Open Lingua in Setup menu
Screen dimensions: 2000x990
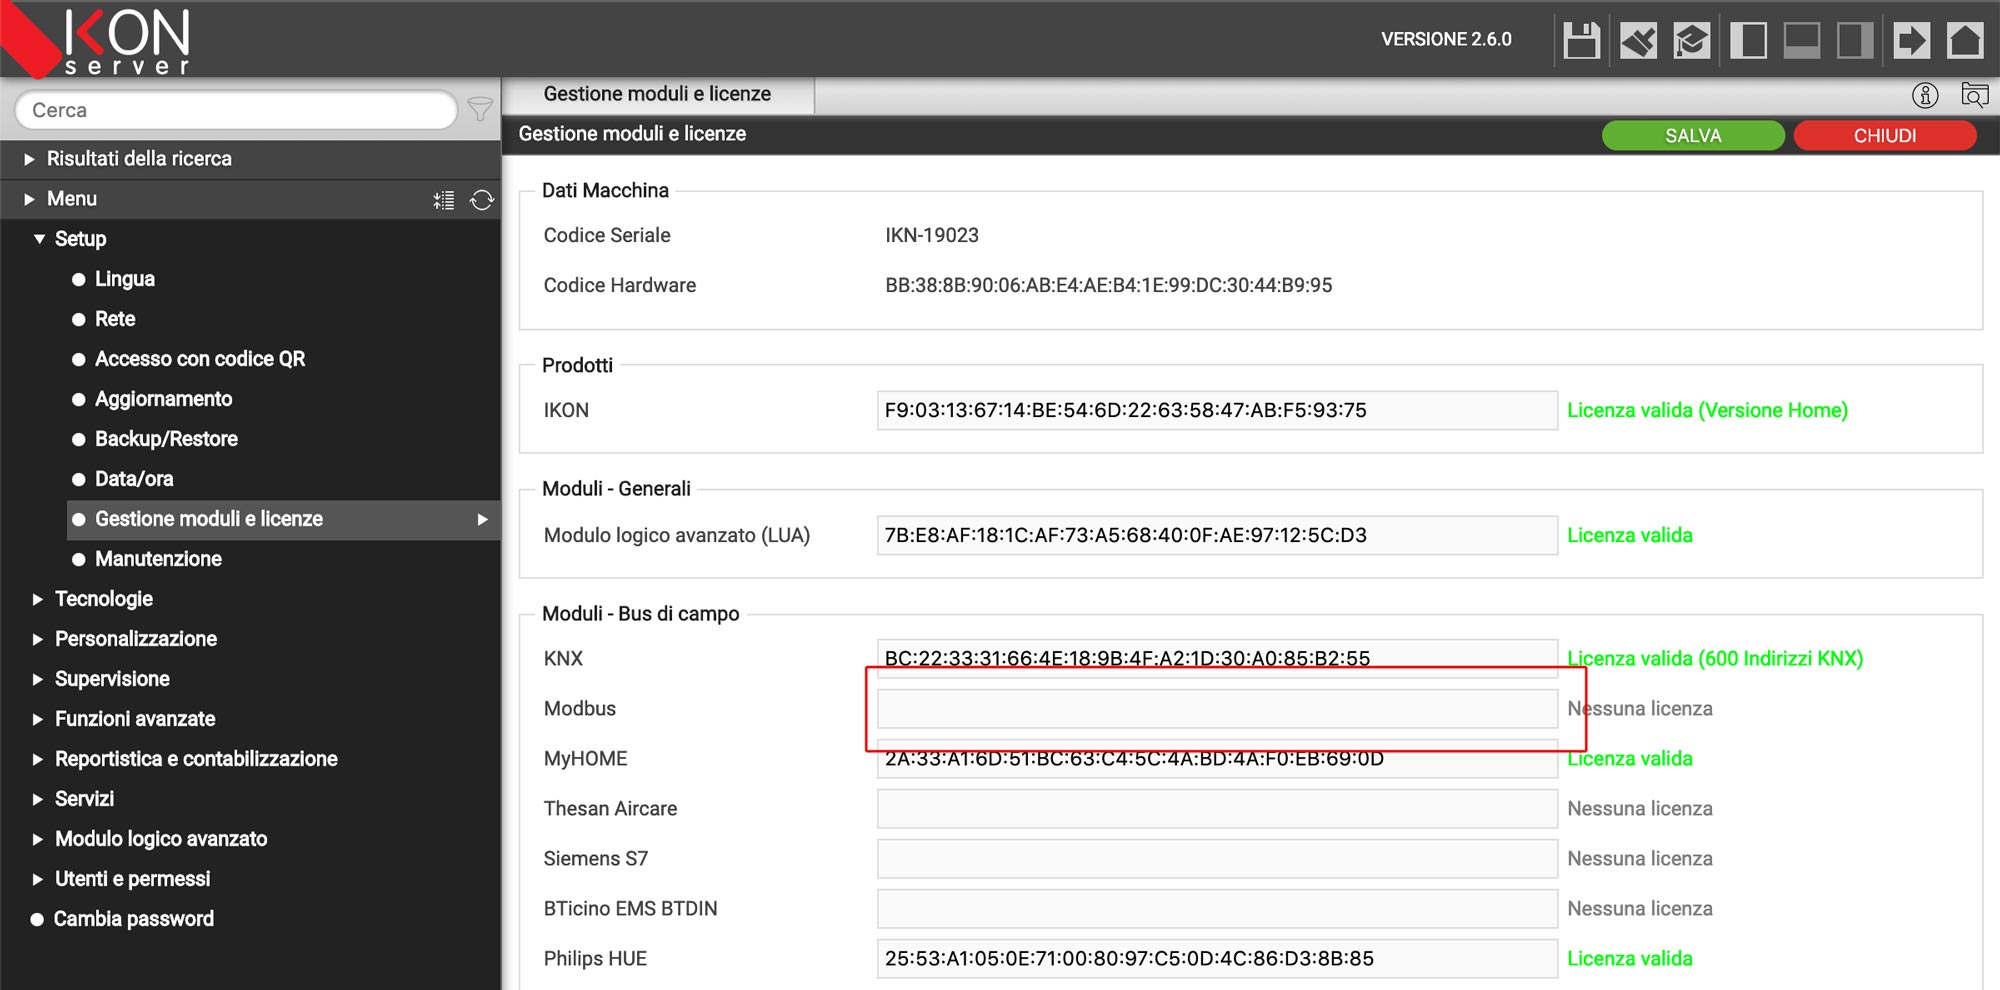click(124, 279)
